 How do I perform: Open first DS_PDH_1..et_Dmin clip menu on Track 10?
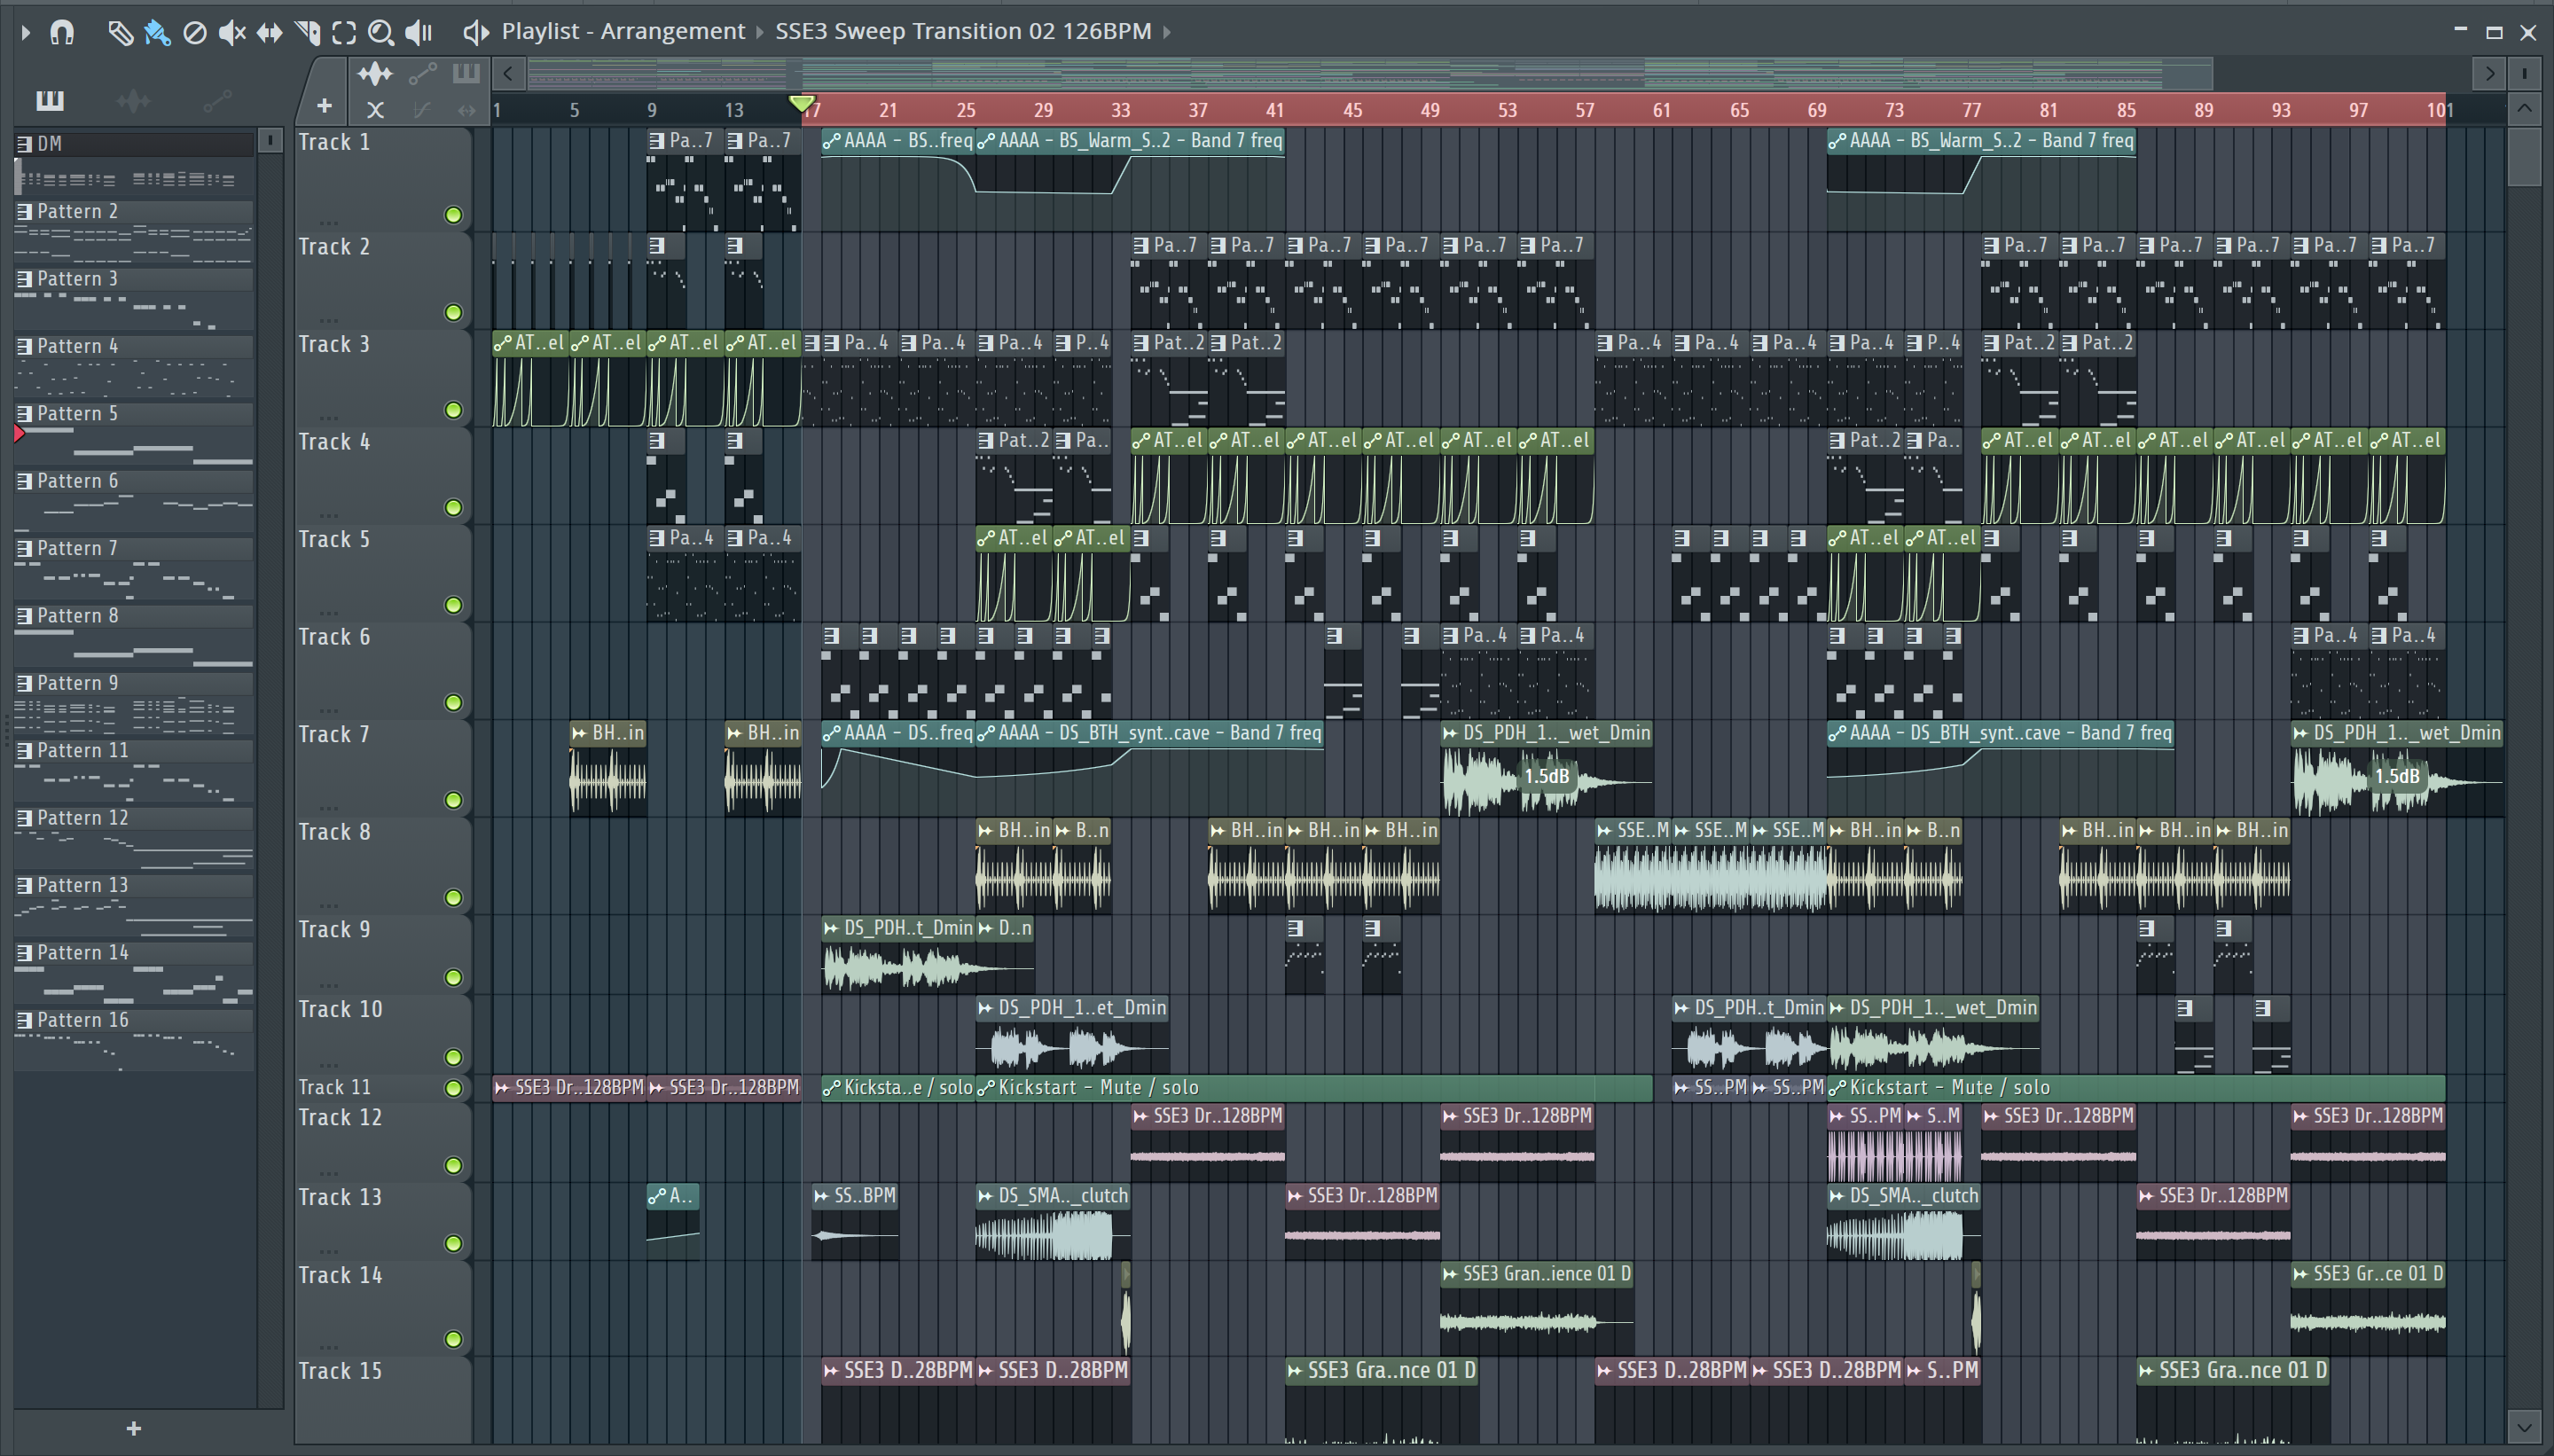coord(985,1008)
